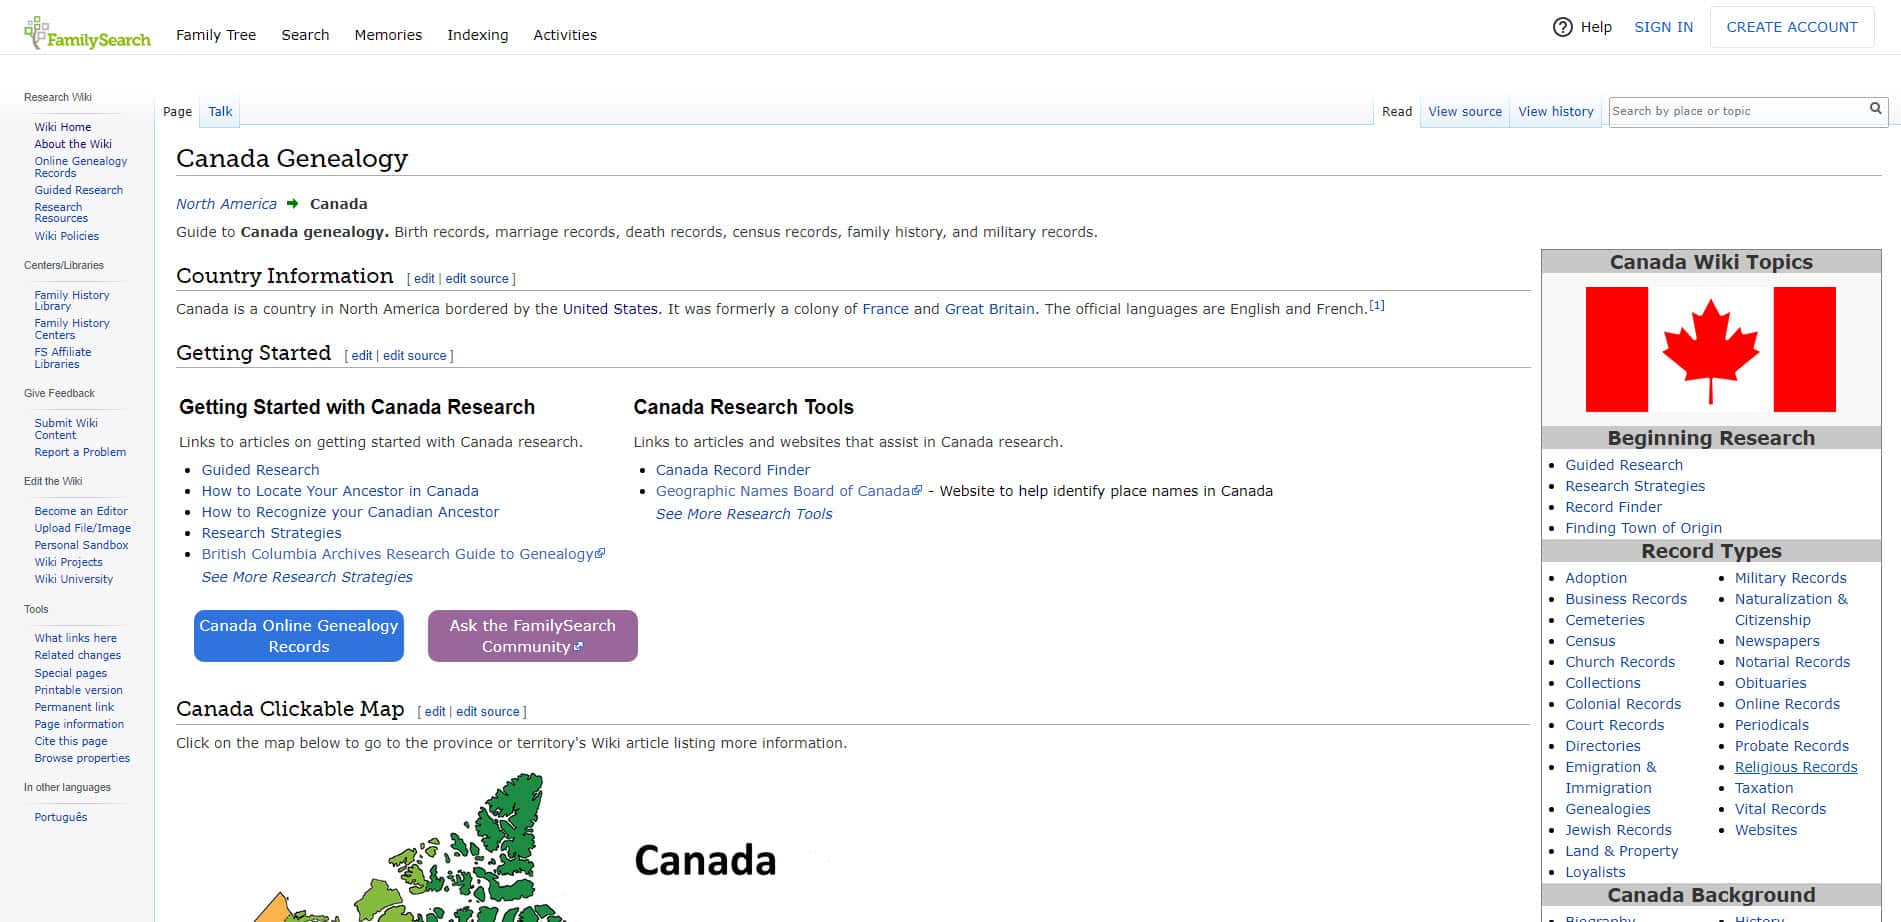The image size is (1901, 922).
Task: Open Geographic Names Board of Canada link
Action: pyautogui.click(x=788, y=491)
